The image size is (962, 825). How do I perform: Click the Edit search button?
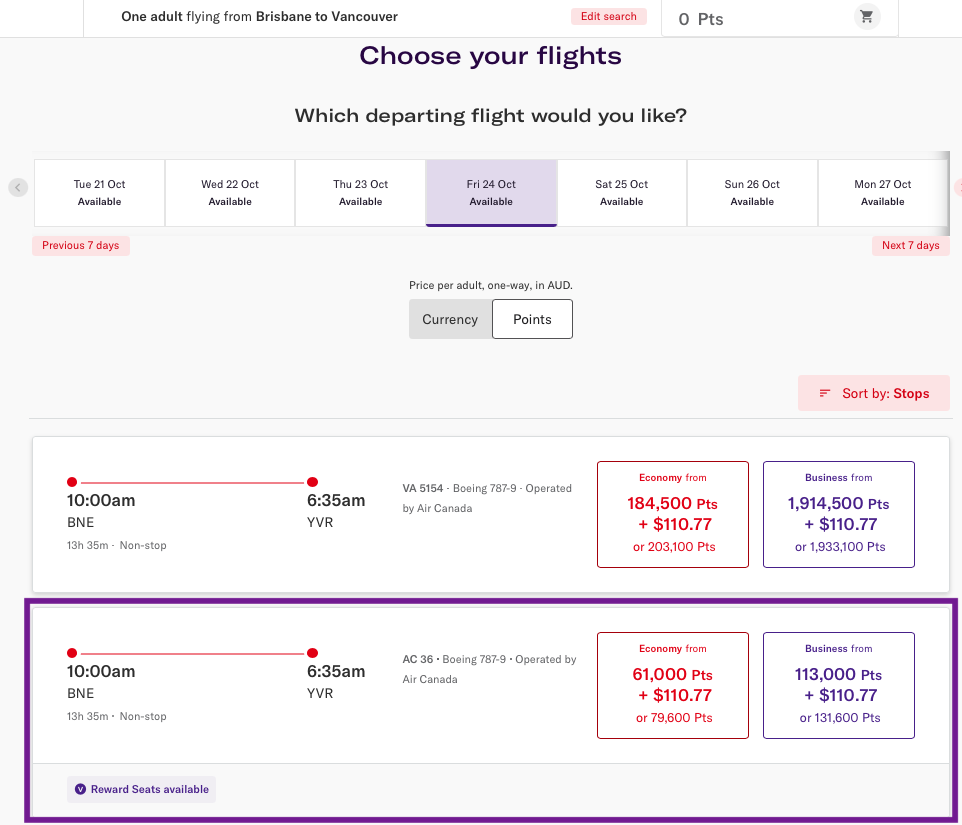609,17
